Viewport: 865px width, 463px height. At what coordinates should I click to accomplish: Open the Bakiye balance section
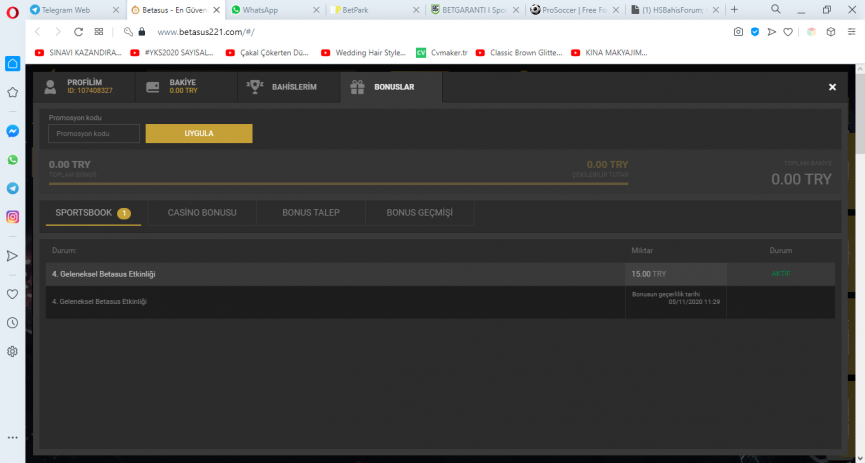pos(186,87)
